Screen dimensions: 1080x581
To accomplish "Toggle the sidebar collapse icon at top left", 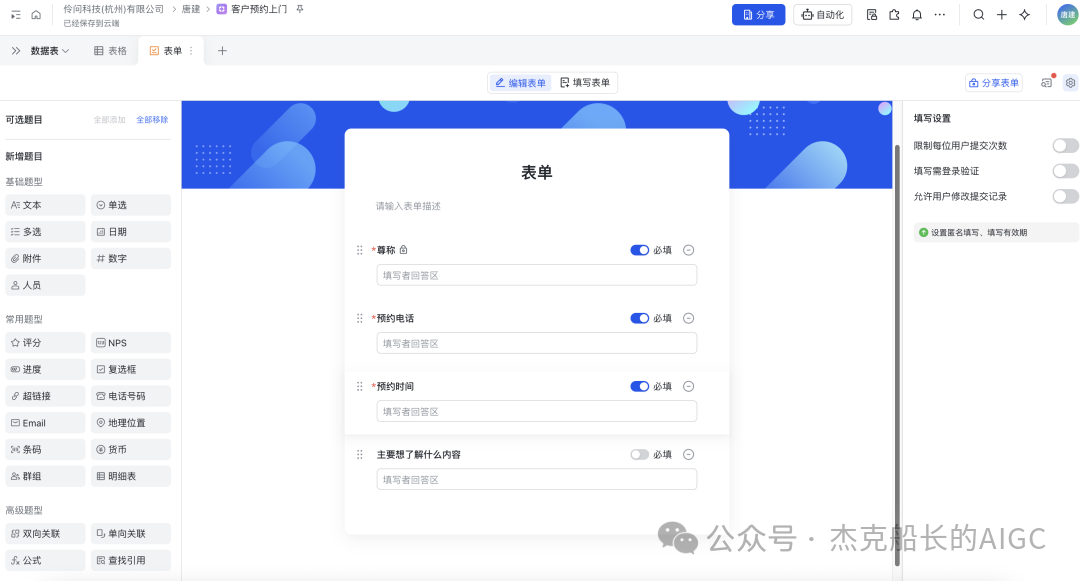I will 15,14.
